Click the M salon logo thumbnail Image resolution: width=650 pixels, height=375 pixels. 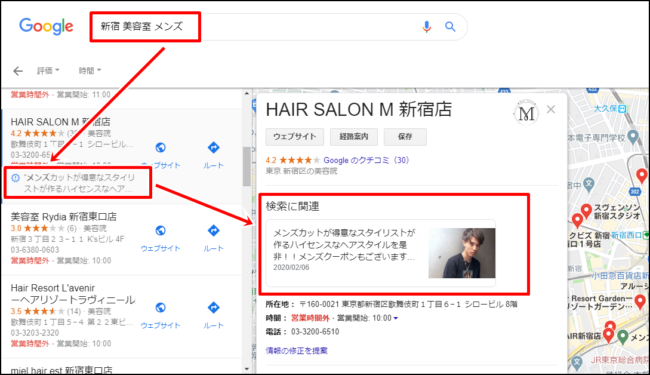pos(526,113)
